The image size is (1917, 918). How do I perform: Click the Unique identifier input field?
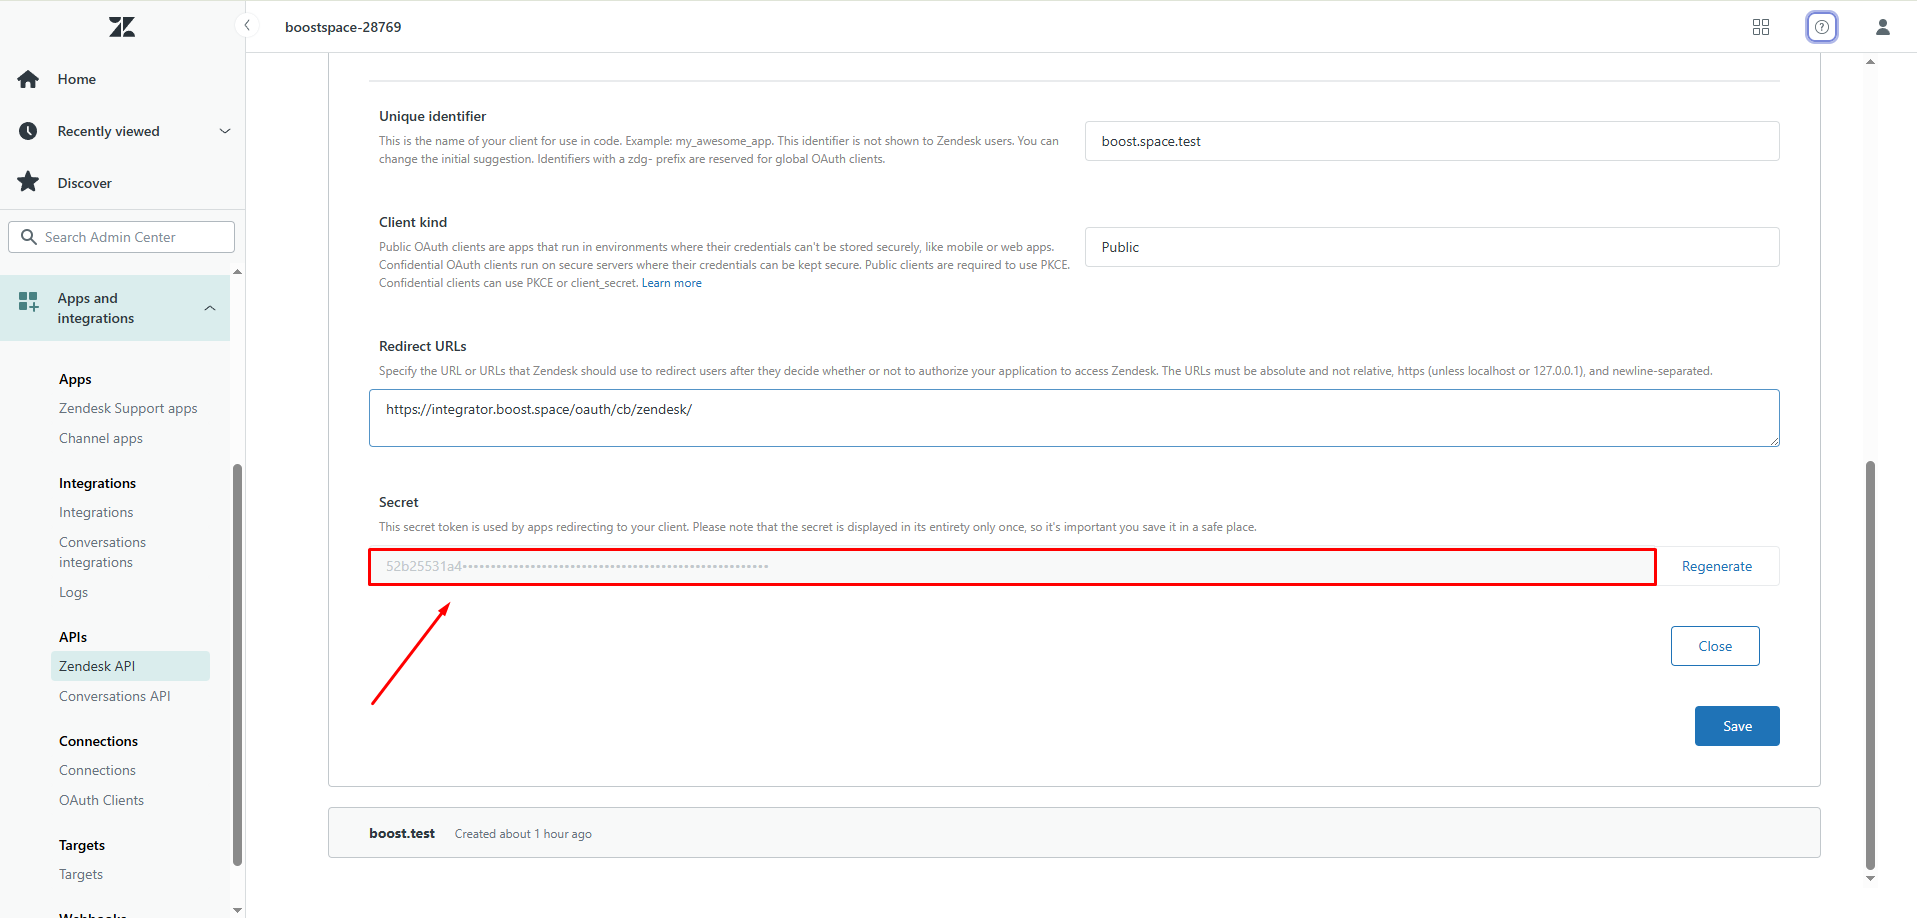tap(1432, 141)
